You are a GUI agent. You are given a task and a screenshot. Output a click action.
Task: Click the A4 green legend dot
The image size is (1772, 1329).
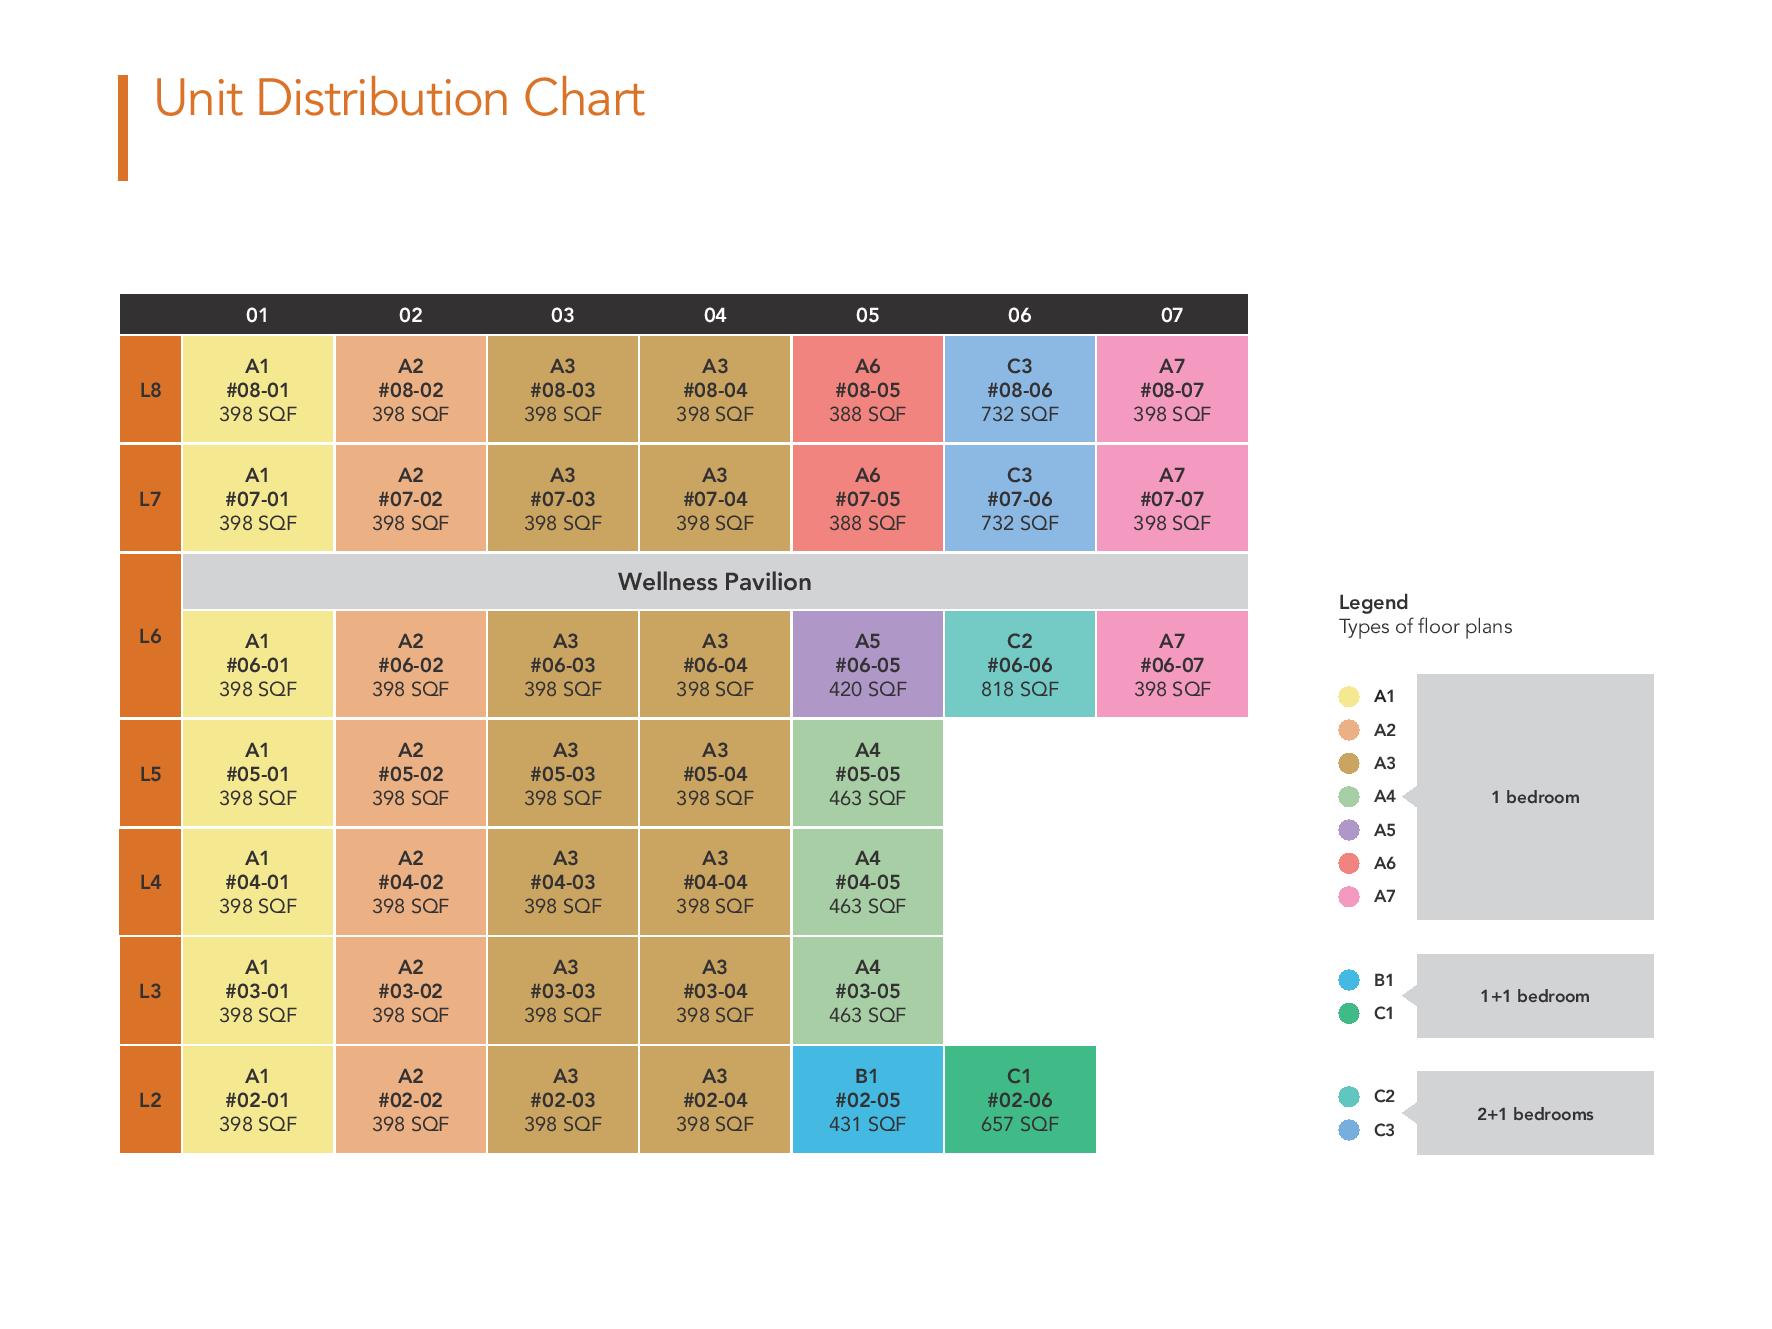coord(1349,797)
